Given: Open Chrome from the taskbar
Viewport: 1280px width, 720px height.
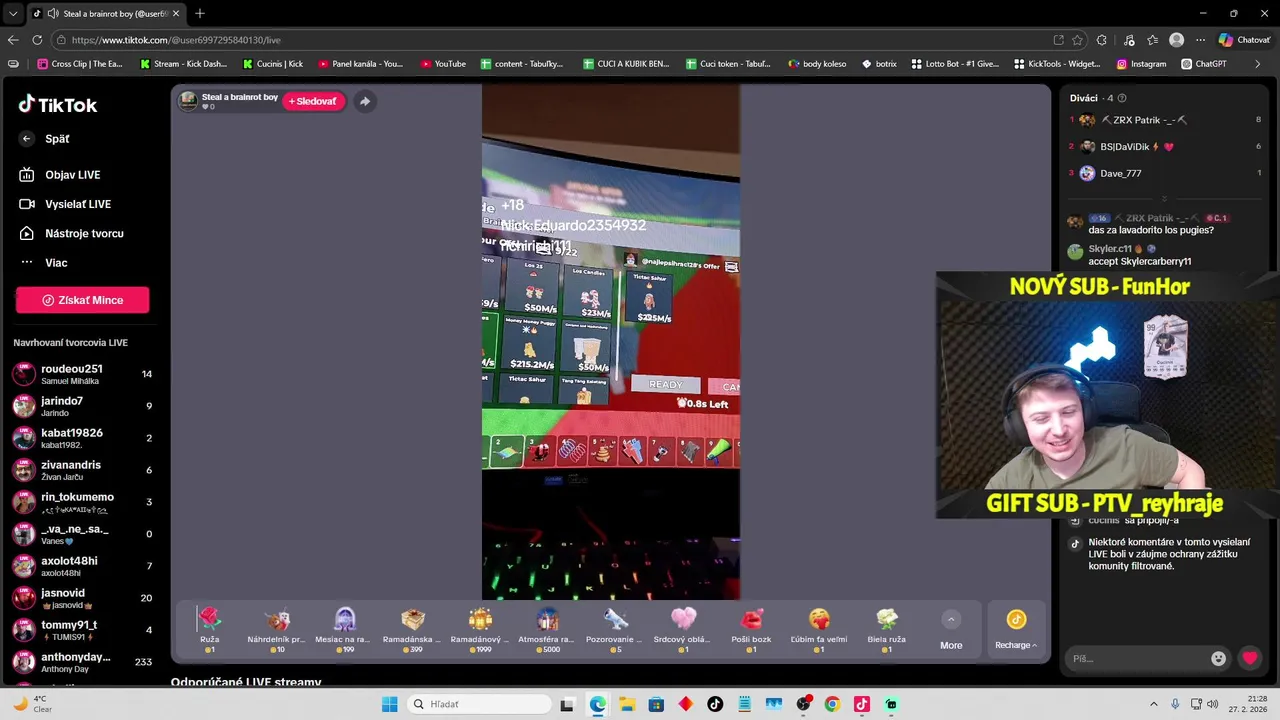Looking at the screenshot, I should [x=832, y=704].
